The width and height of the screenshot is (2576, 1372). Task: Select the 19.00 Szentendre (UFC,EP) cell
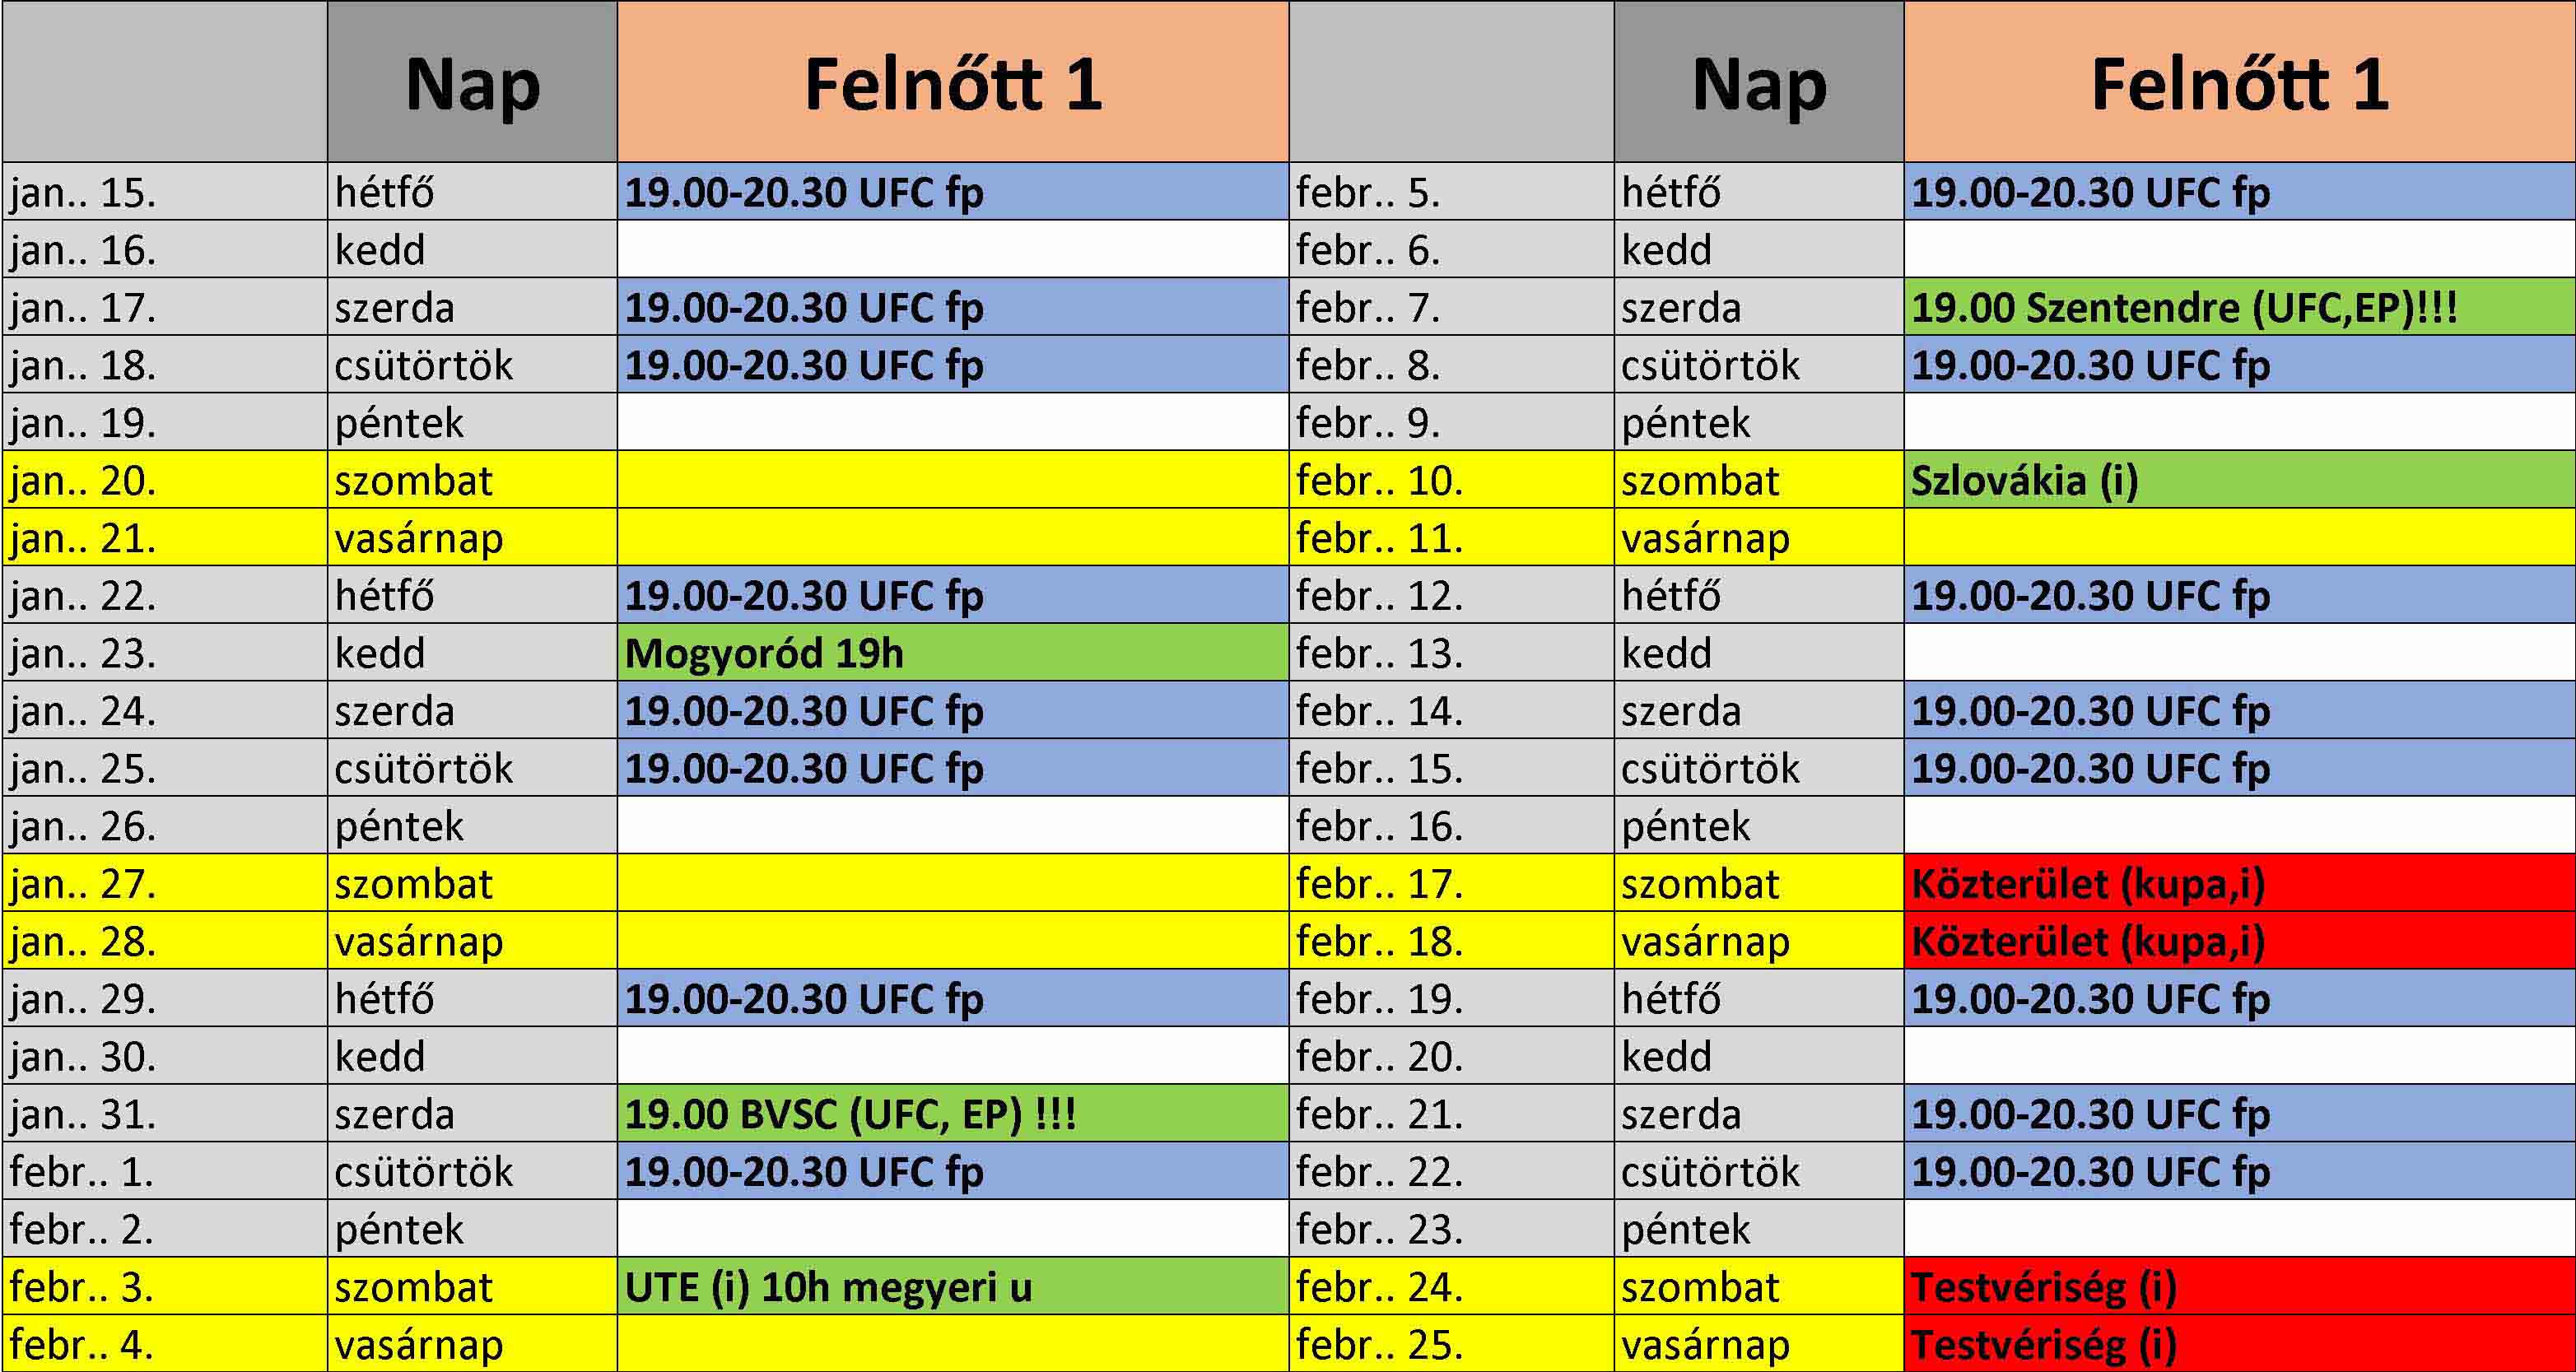(x=2238, y=307)
